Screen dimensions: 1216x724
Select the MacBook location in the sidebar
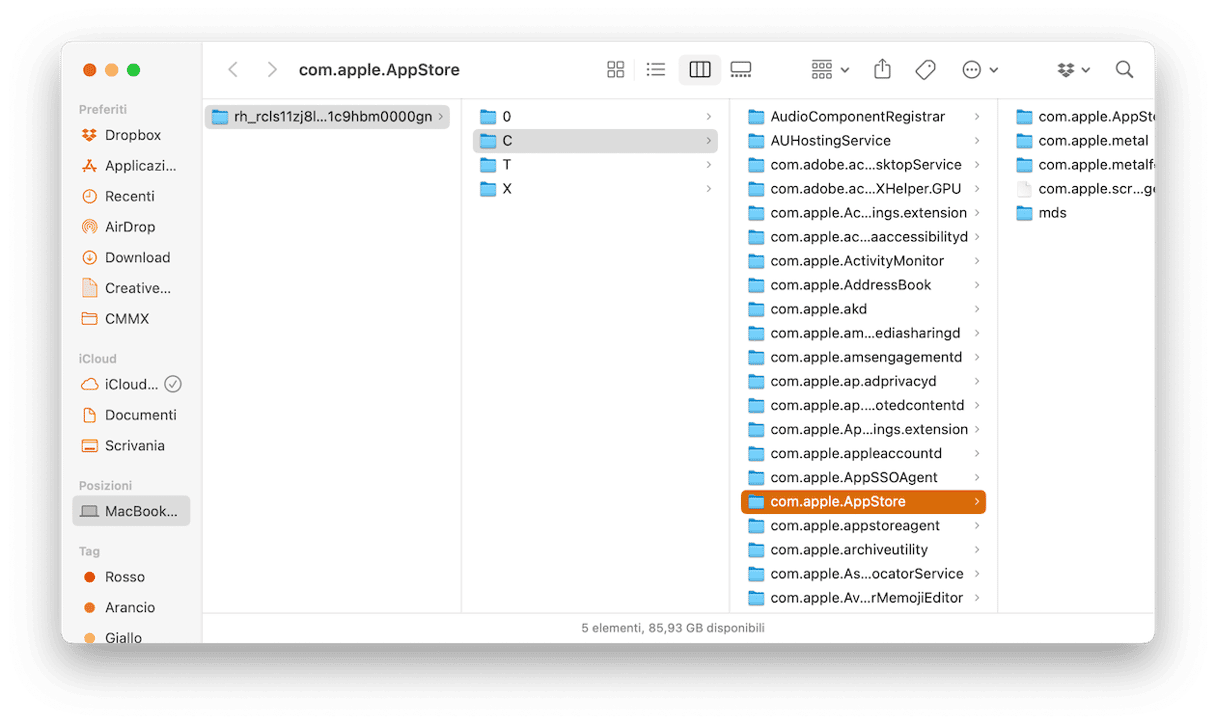tap(131, 511)
